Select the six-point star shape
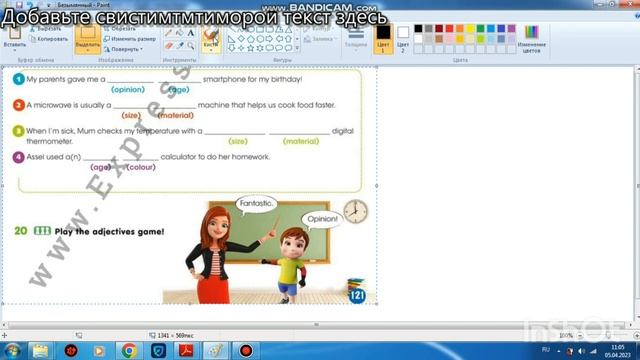 tap(260, 48)
